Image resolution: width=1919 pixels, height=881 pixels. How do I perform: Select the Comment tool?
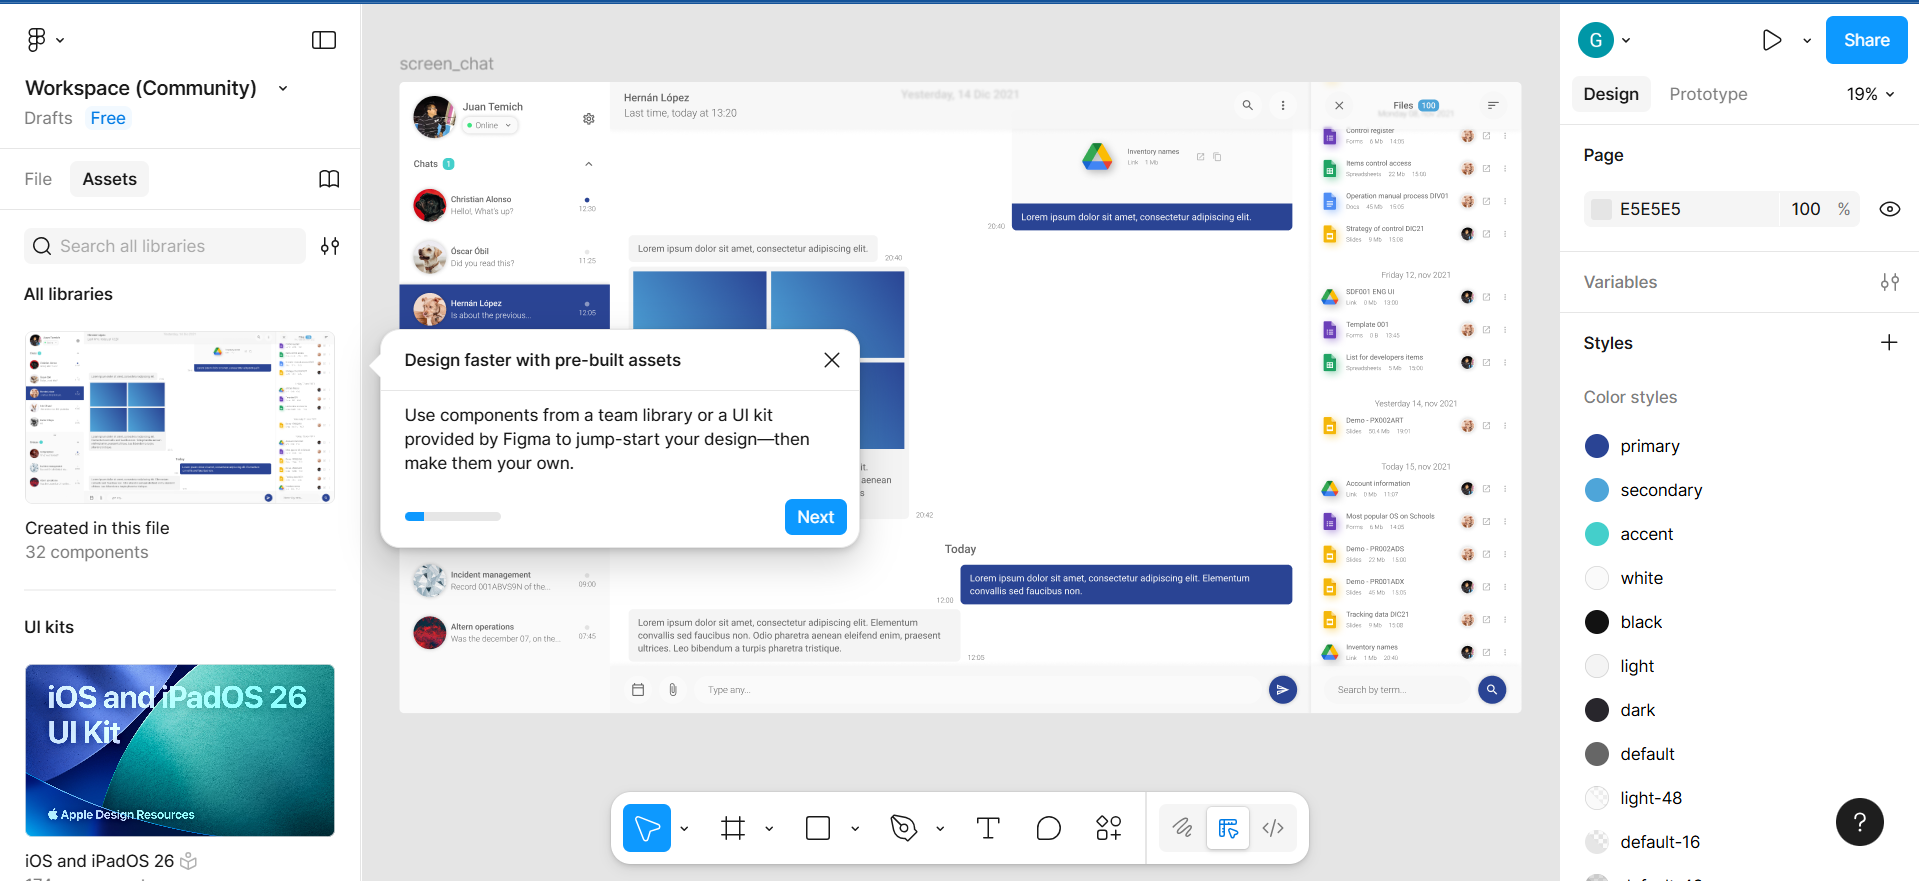(x=1048, y=828)
